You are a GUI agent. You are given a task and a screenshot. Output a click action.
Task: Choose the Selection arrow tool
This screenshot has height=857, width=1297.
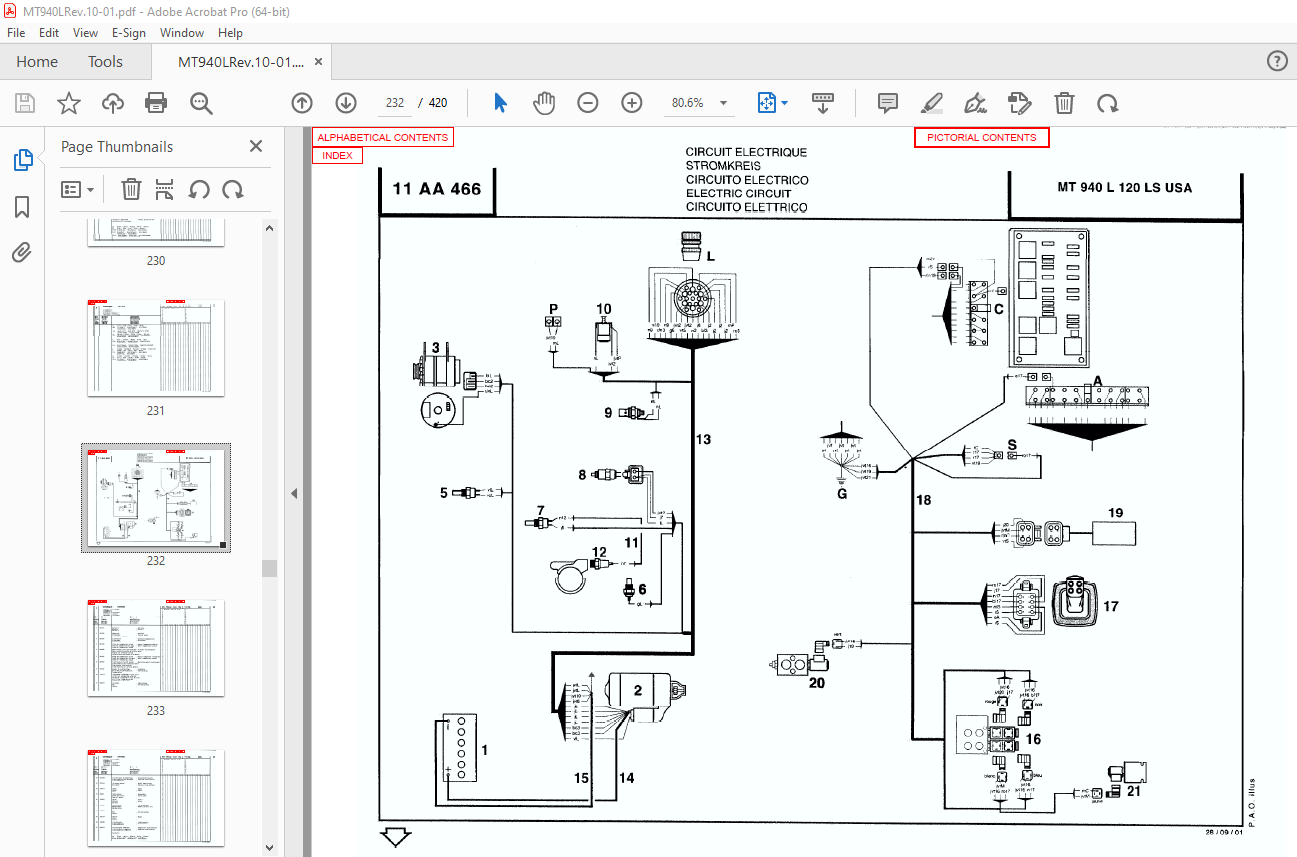(501, 103)
